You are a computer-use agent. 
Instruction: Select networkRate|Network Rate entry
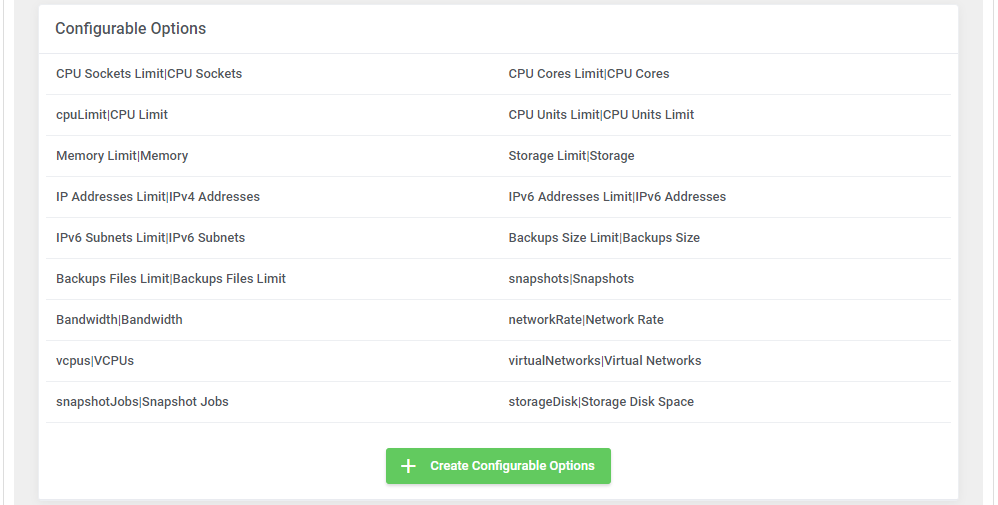click(586, 320)
